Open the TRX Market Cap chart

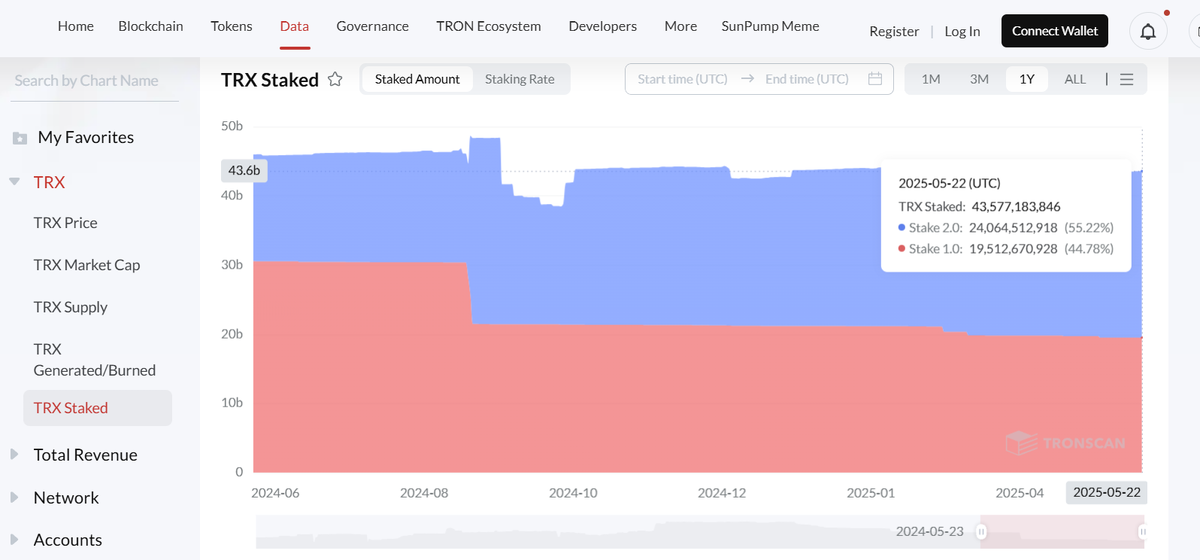[87, 265]
